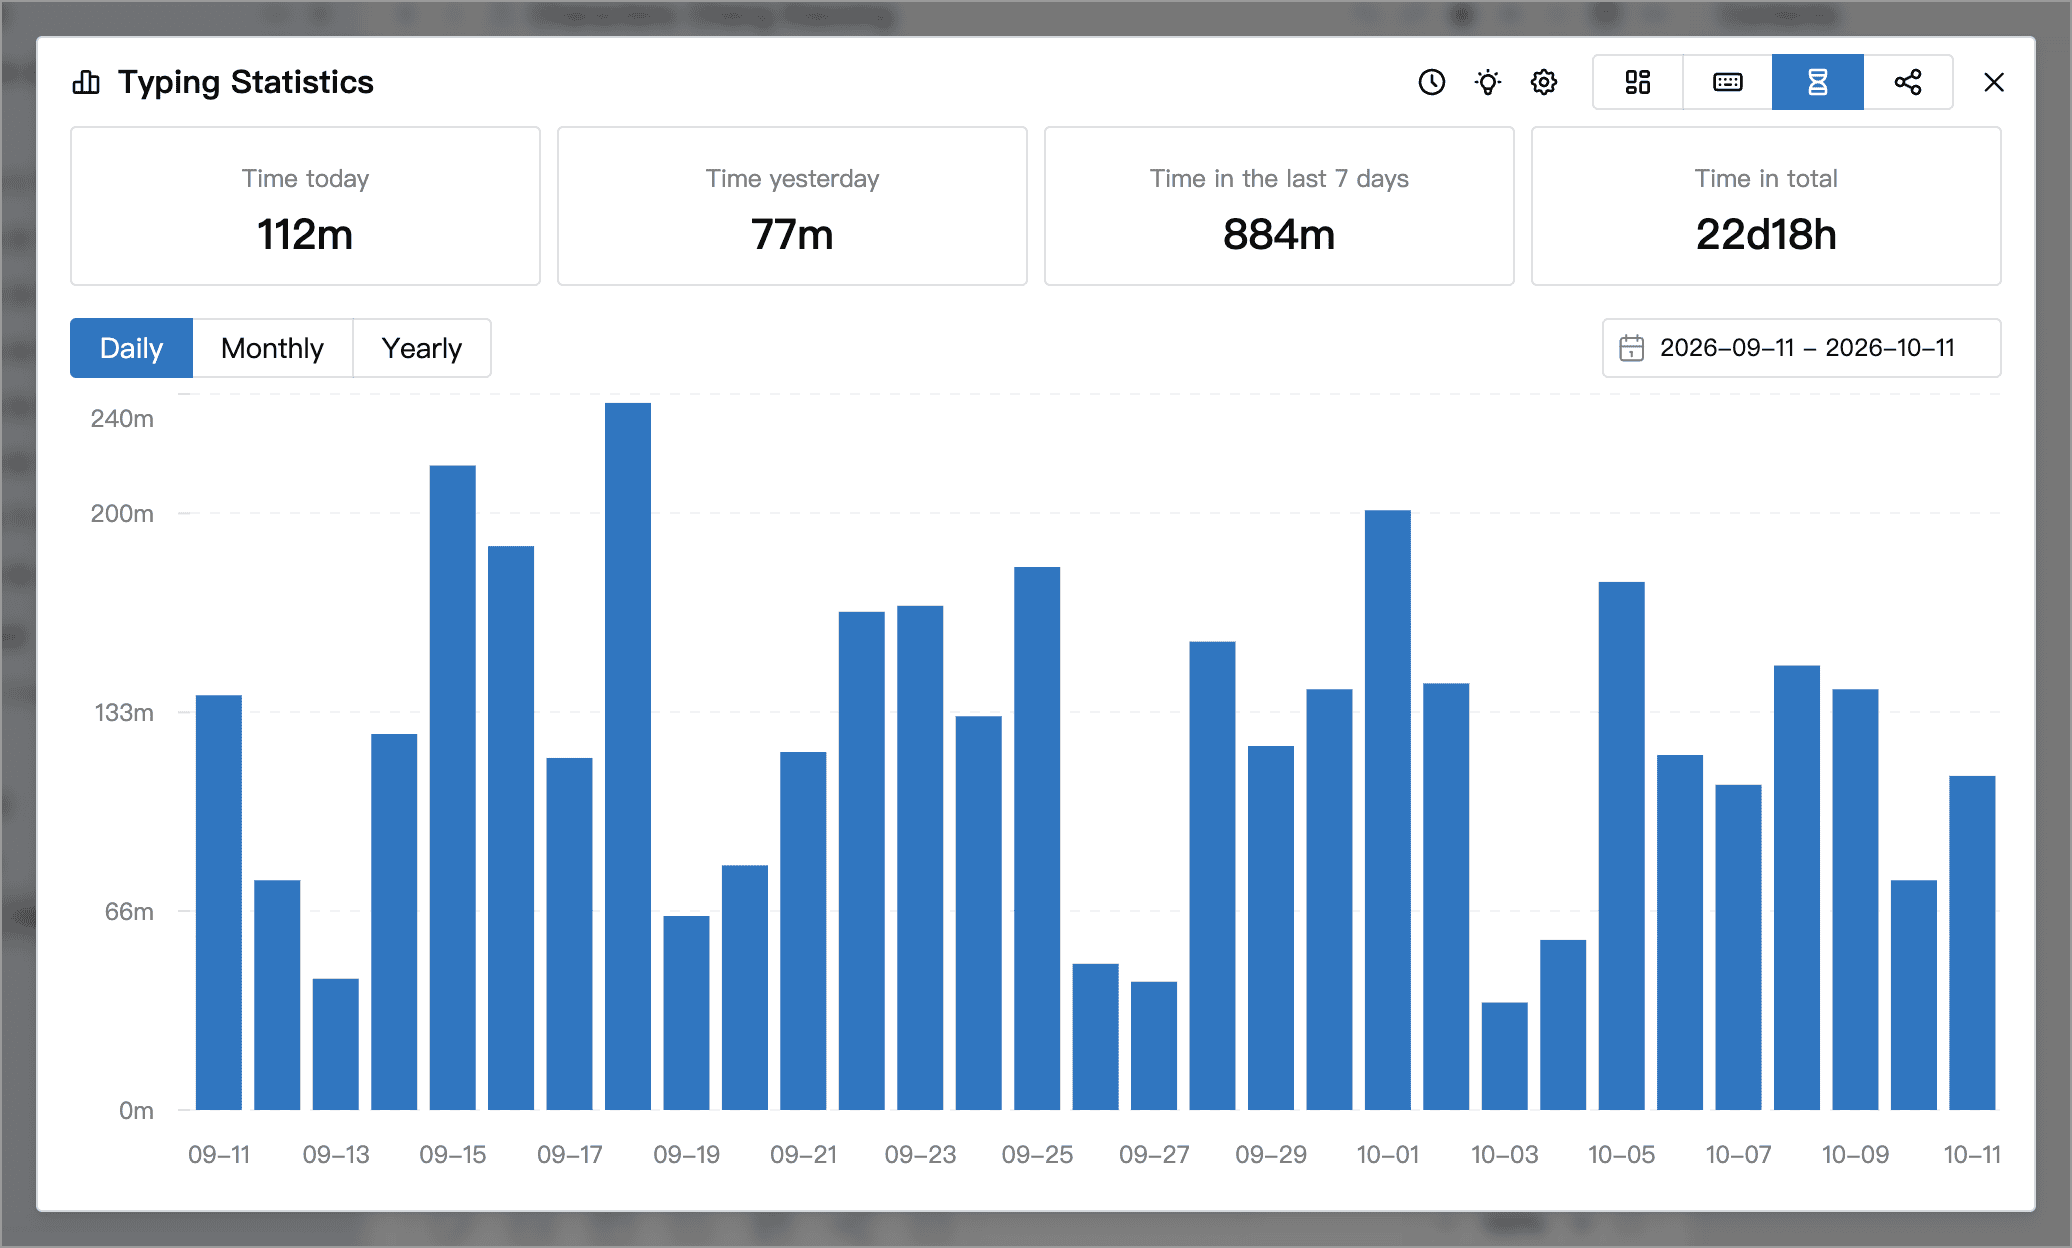The width and height of the screenshot is (2072, 1248).
Task: Switch to the Monthly tab
Action: pyautogui.click(x=272, y=348)
